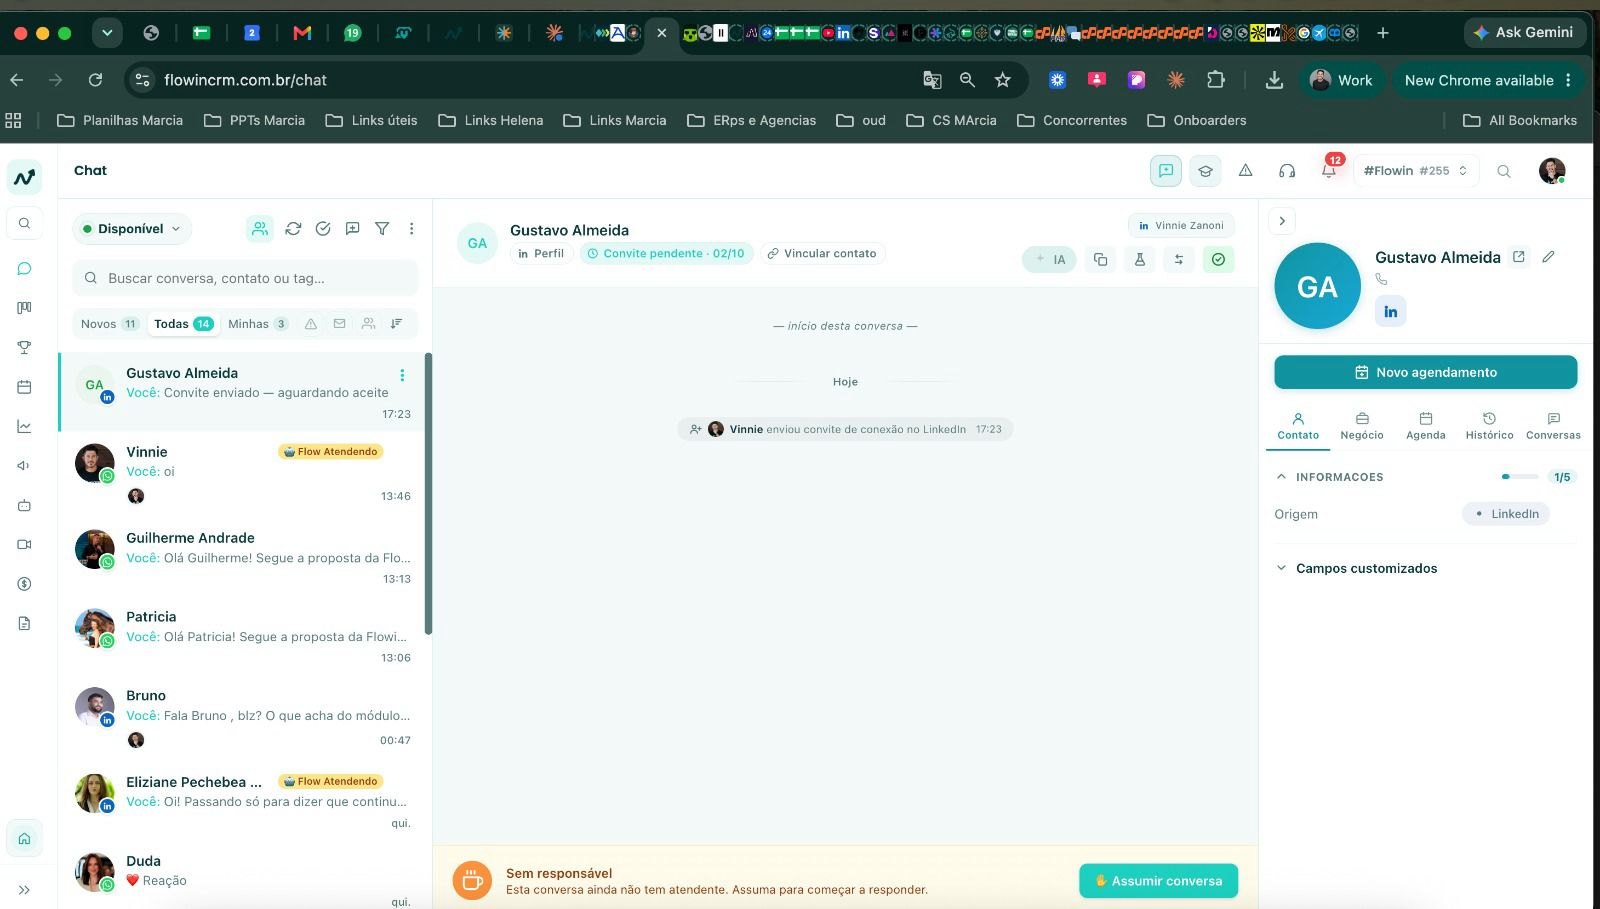Toggle the team view icon beside Disponível
Image resolution: width=1600 pixels, height=909 pixels.
[x=260, y=229]
